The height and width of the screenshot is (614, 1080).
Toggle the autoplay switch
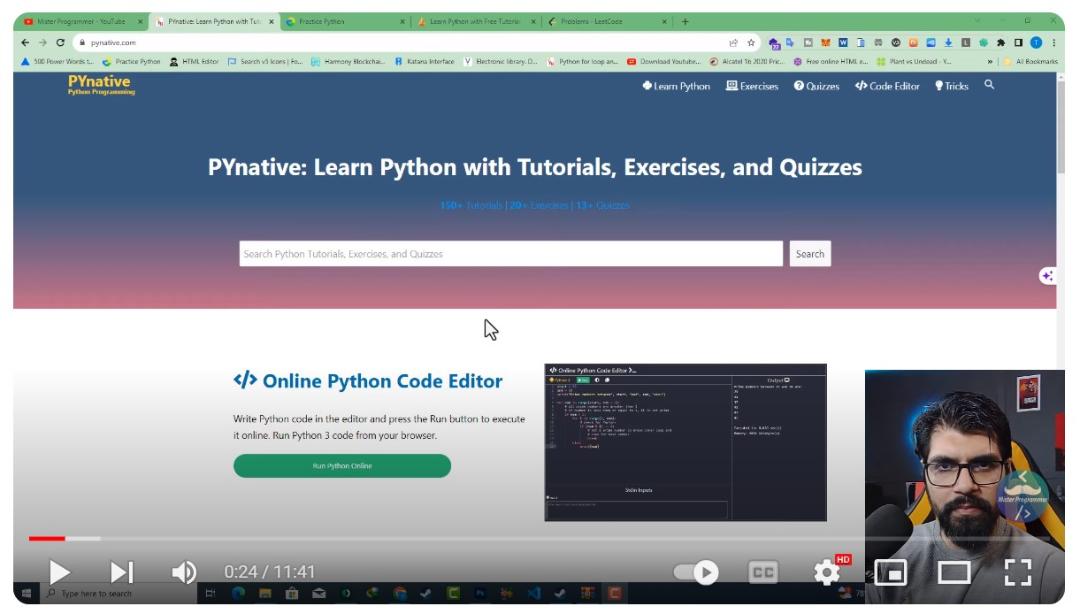696,572
